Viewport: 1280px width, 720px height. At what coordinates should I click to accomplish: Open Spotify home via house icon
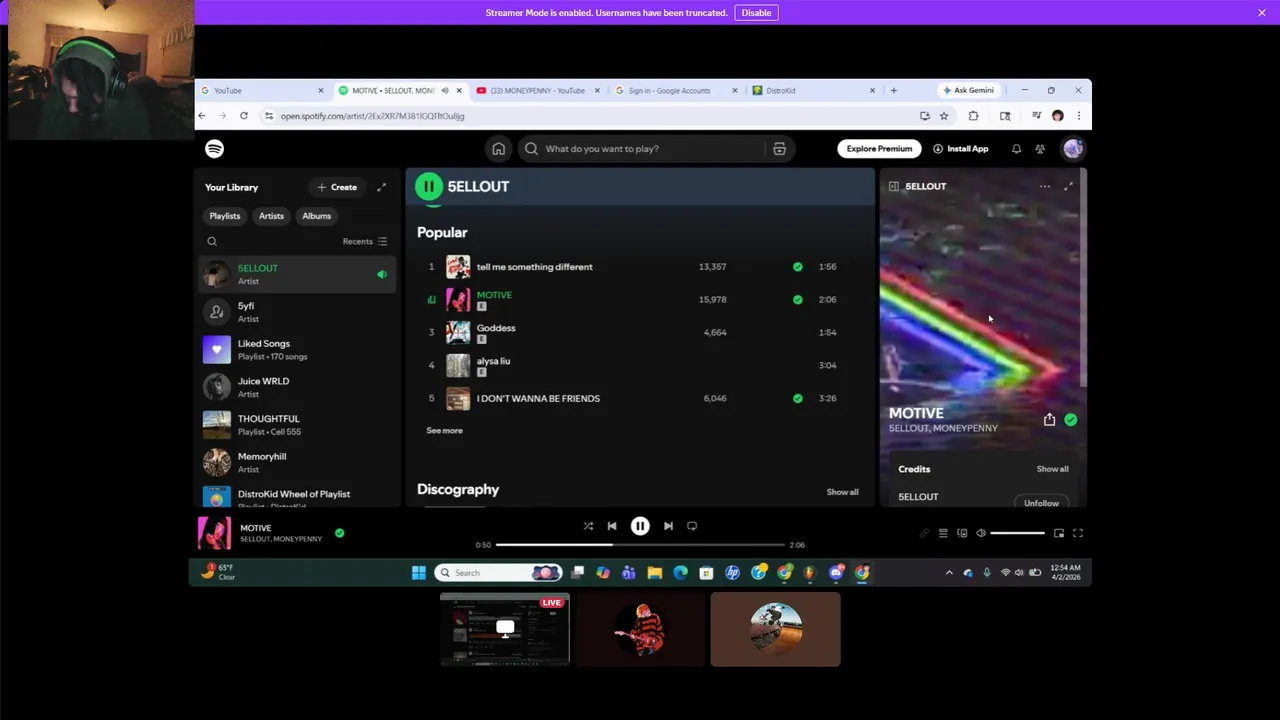pos(498,149)
